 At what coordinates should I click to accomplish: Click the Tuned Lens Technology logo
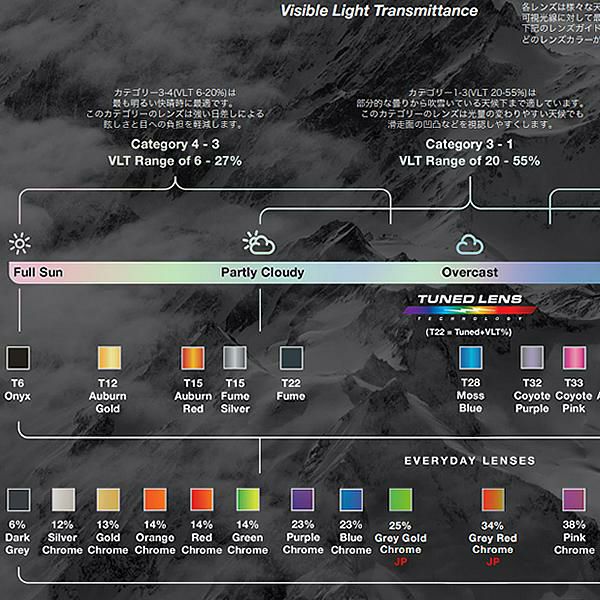[x=470, y=308]
